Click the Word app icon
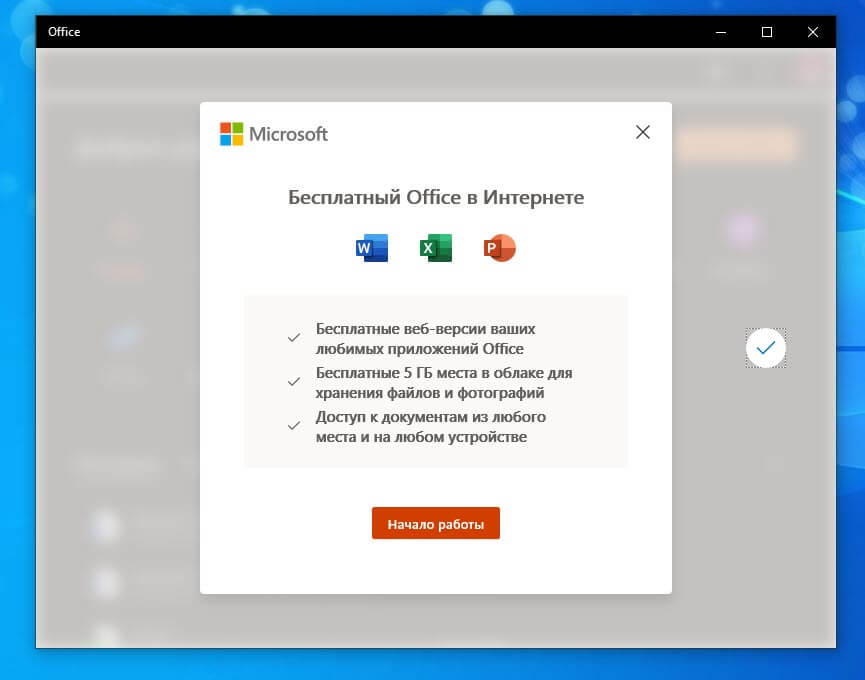The image size is (865, 680). coord(372,247)
